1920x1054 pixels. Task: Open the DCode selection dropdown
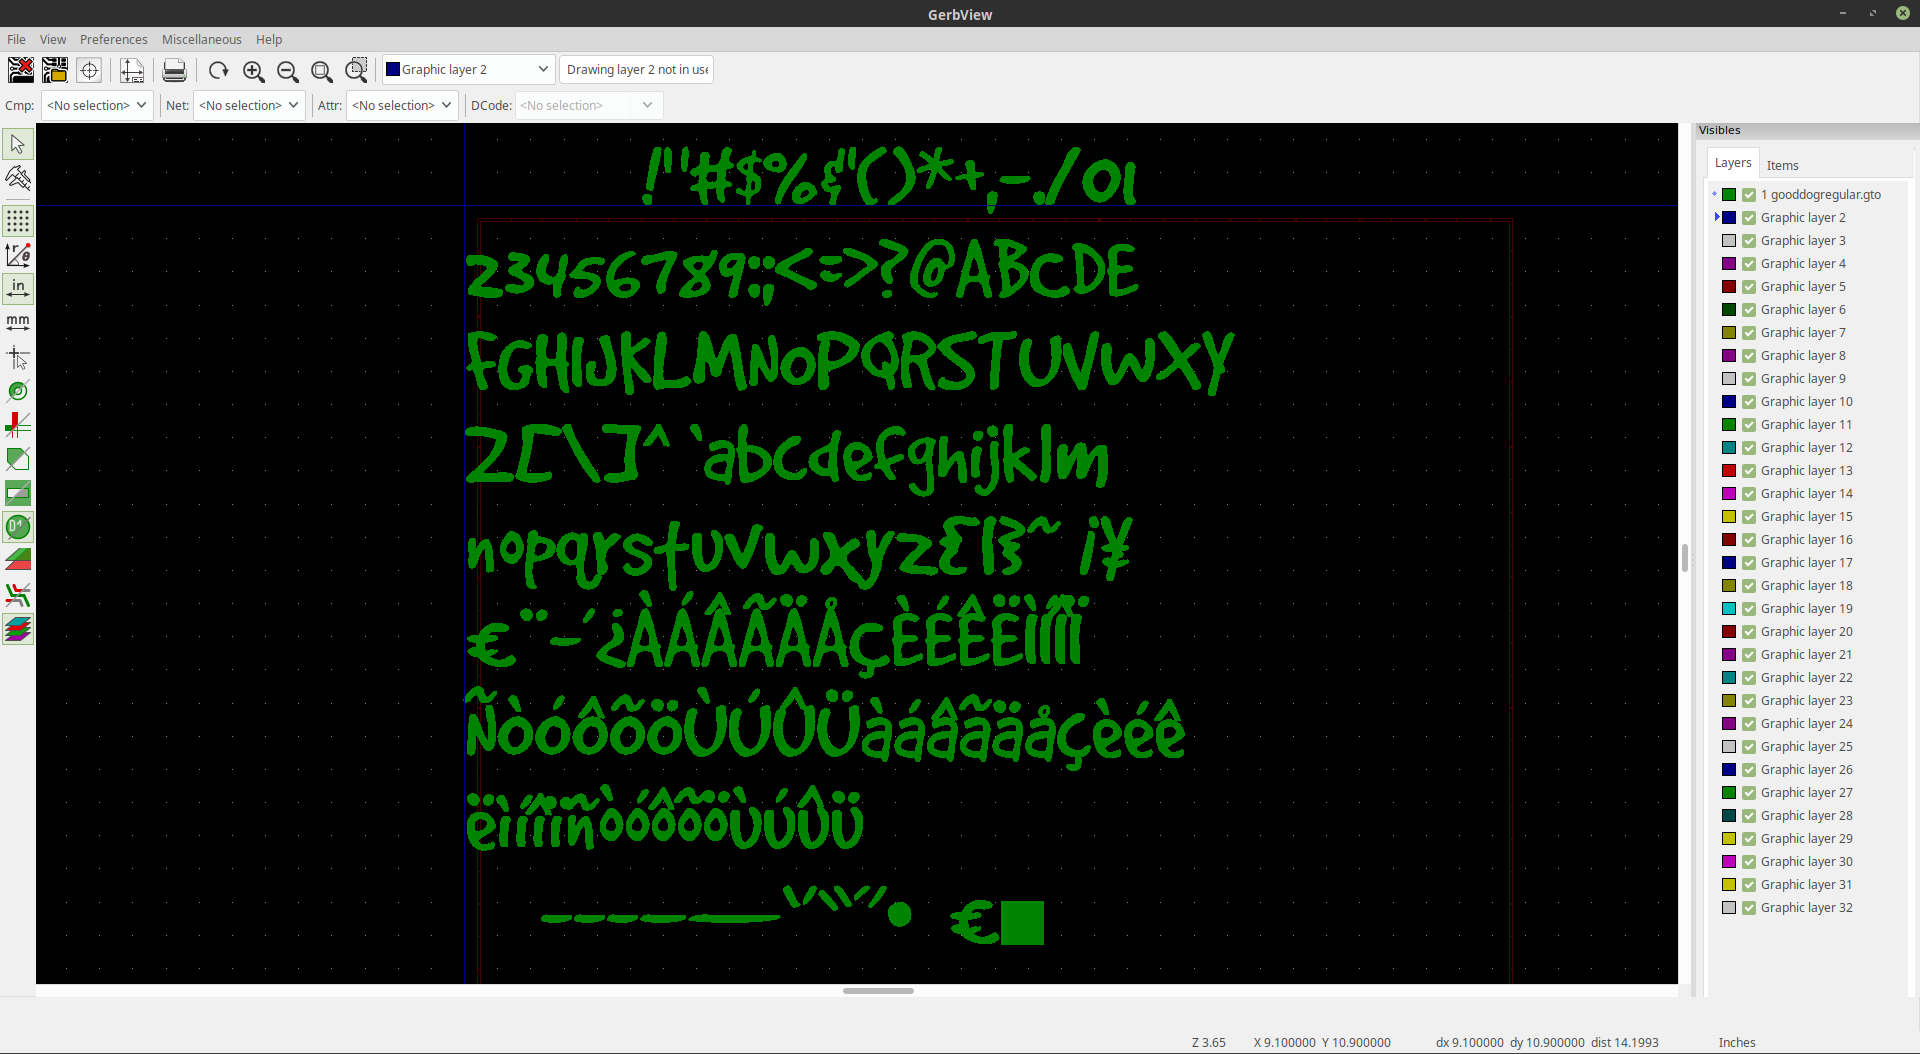tap(589, 105)
